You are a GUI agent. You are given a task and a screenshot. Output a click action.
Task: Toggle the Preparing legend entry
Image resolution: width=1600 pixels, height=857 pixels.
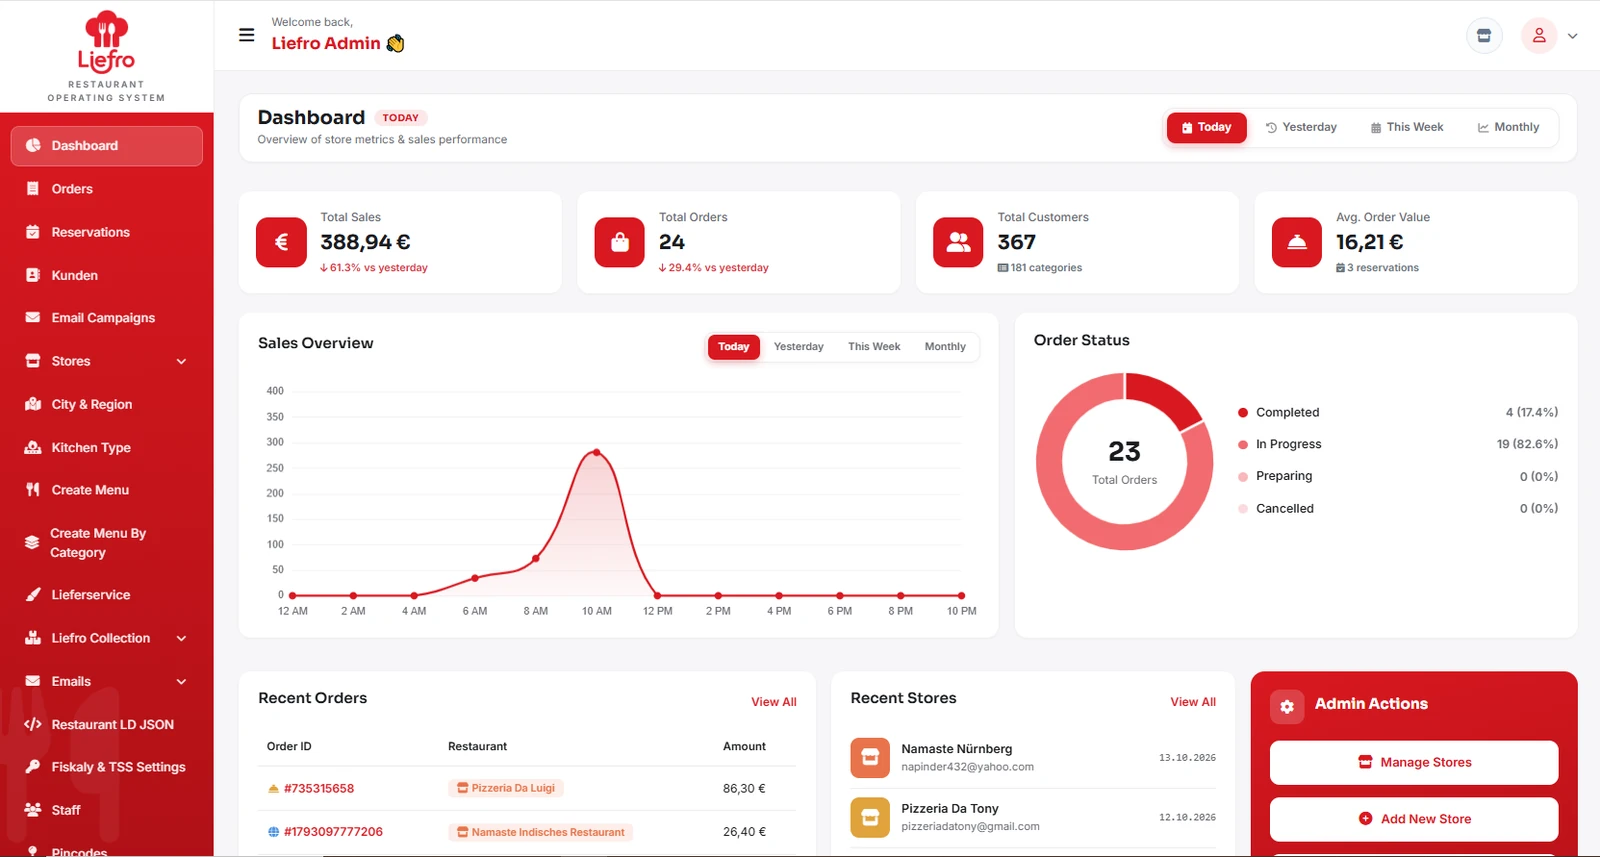pos(1275,476)
